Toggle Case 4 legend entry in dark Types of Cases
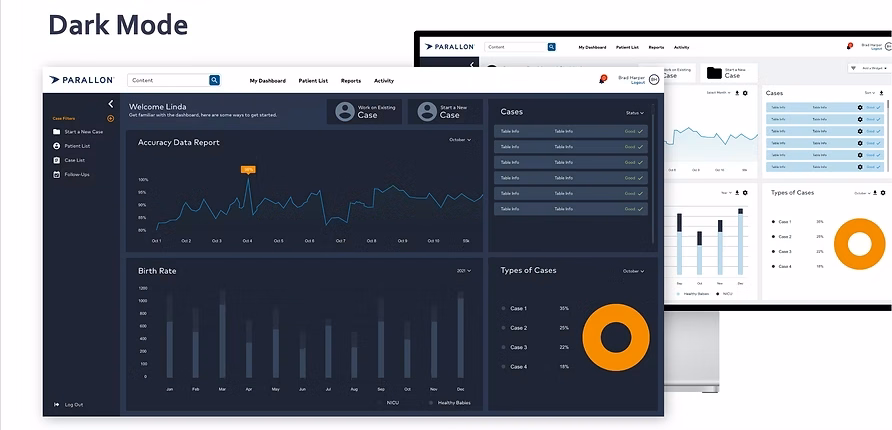Screen dimensions: 892x430 pos(514,367)
